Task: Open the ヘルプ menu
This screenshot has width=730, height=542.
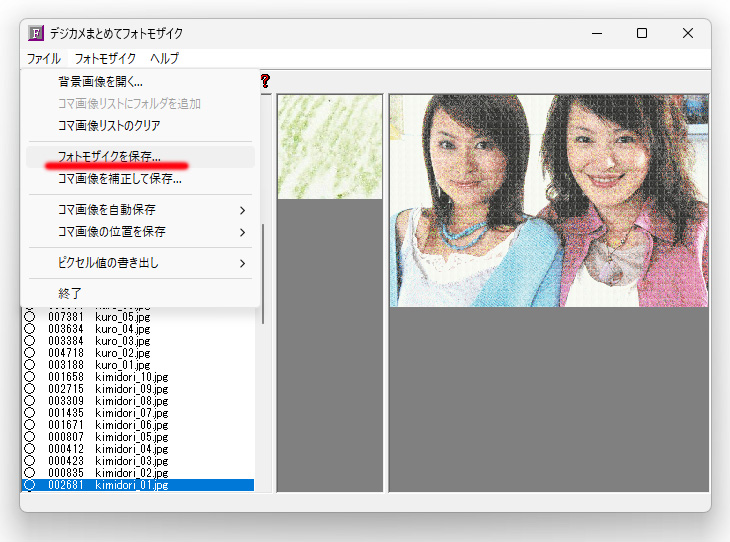Action: pyautogui.click(x=164, y=59)
